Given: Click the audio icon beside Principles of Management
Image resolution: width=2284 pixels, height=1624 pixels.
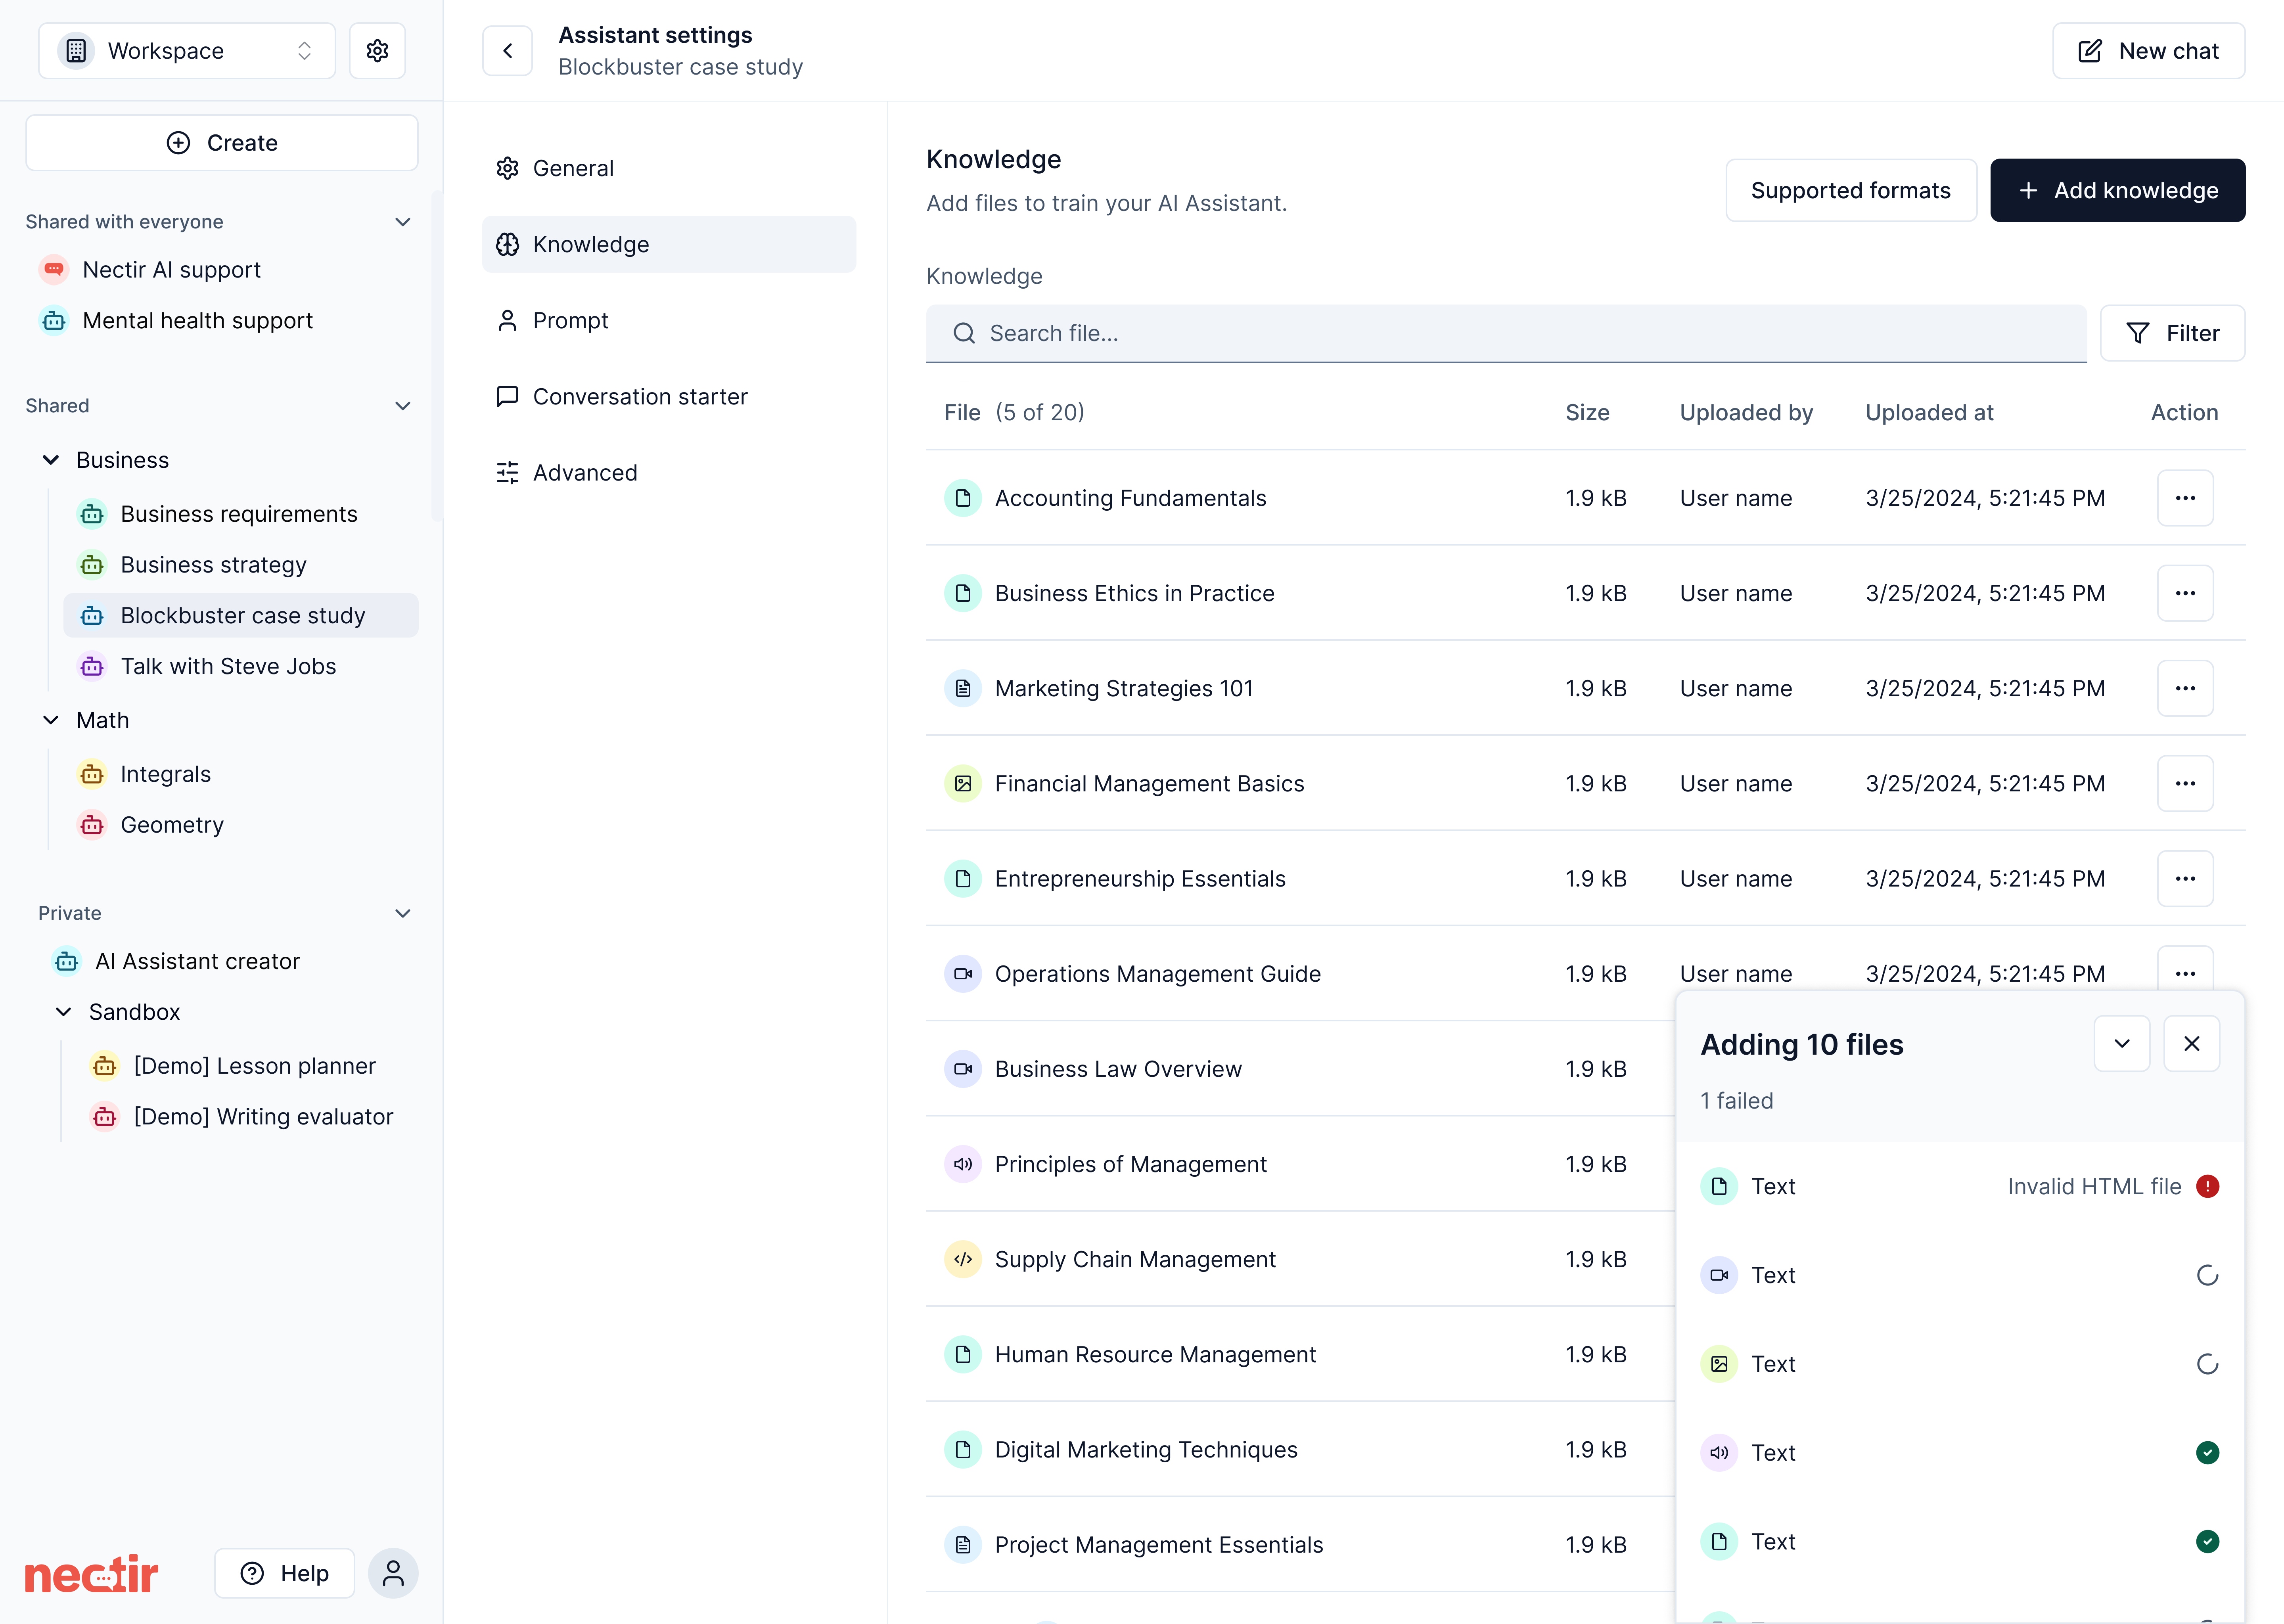Looking at the screenshot, I should point(963,1164).
